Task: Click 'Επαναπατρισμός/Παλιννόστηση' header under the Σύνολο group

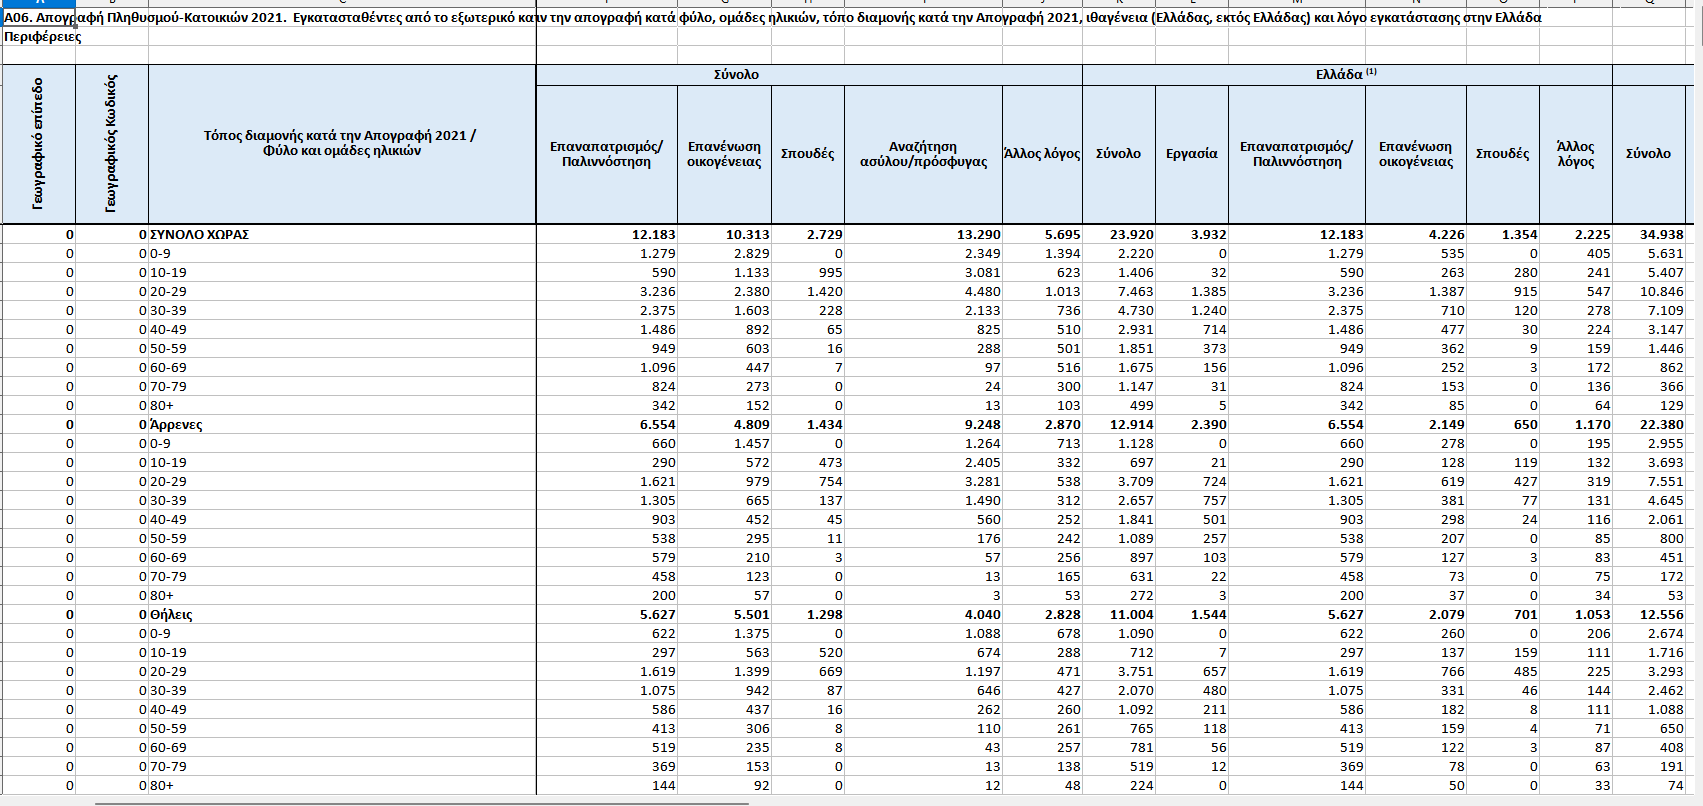Action: (607, 154)
